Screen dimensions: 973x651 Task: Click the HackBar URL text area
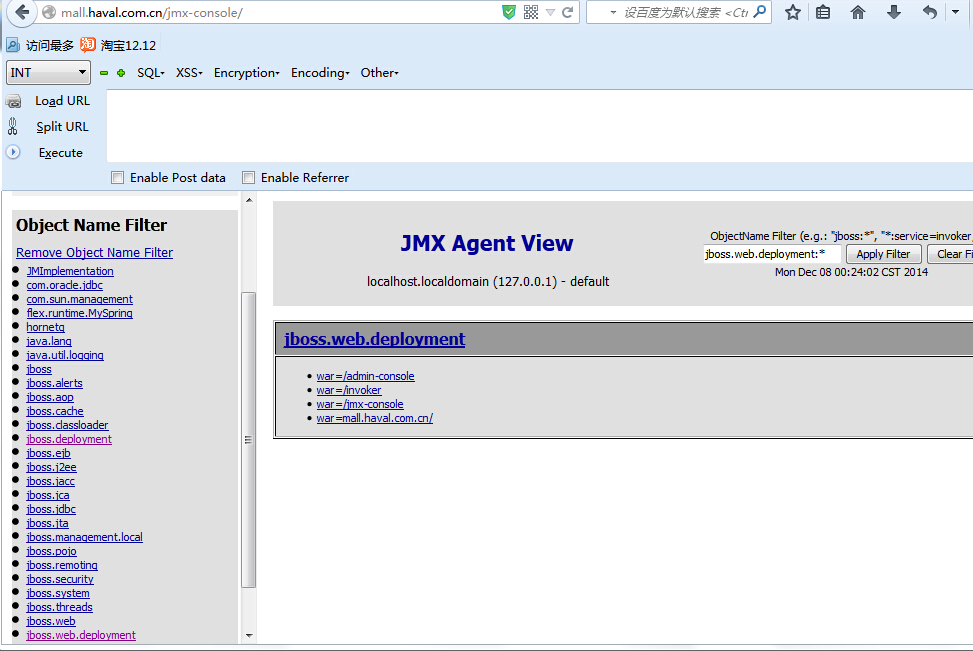[540, 126]
